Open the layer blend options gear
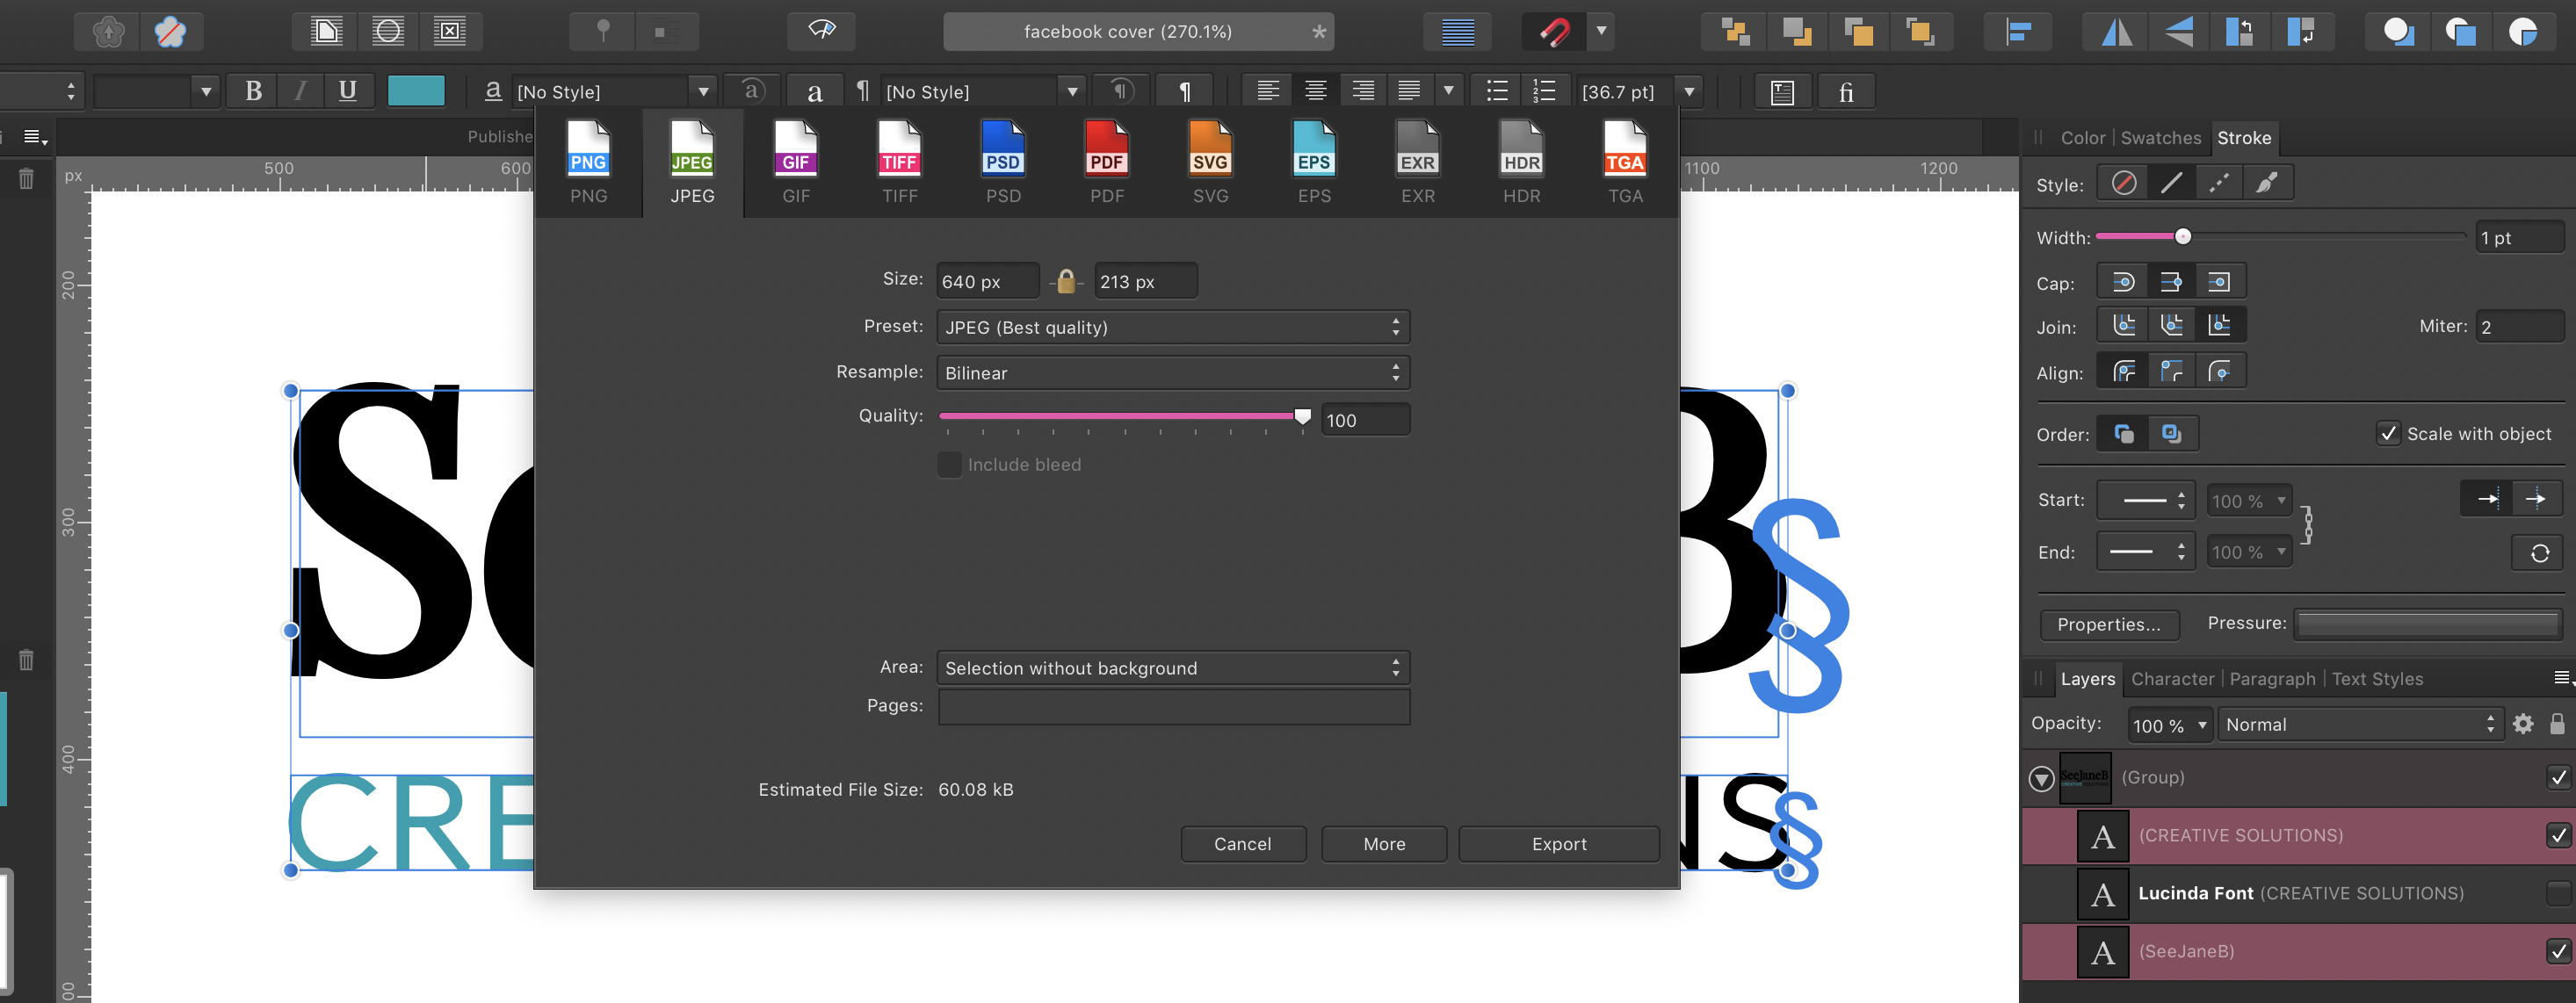 coord(2523,724)
